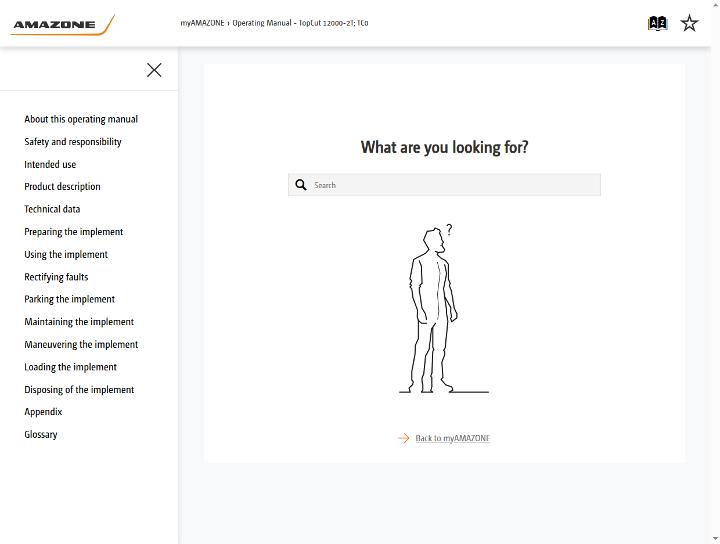Open myAMAZONE breadcrumb link
Image resolution: width=720 pixels, height=544 pixels.
tap(202, 23)
